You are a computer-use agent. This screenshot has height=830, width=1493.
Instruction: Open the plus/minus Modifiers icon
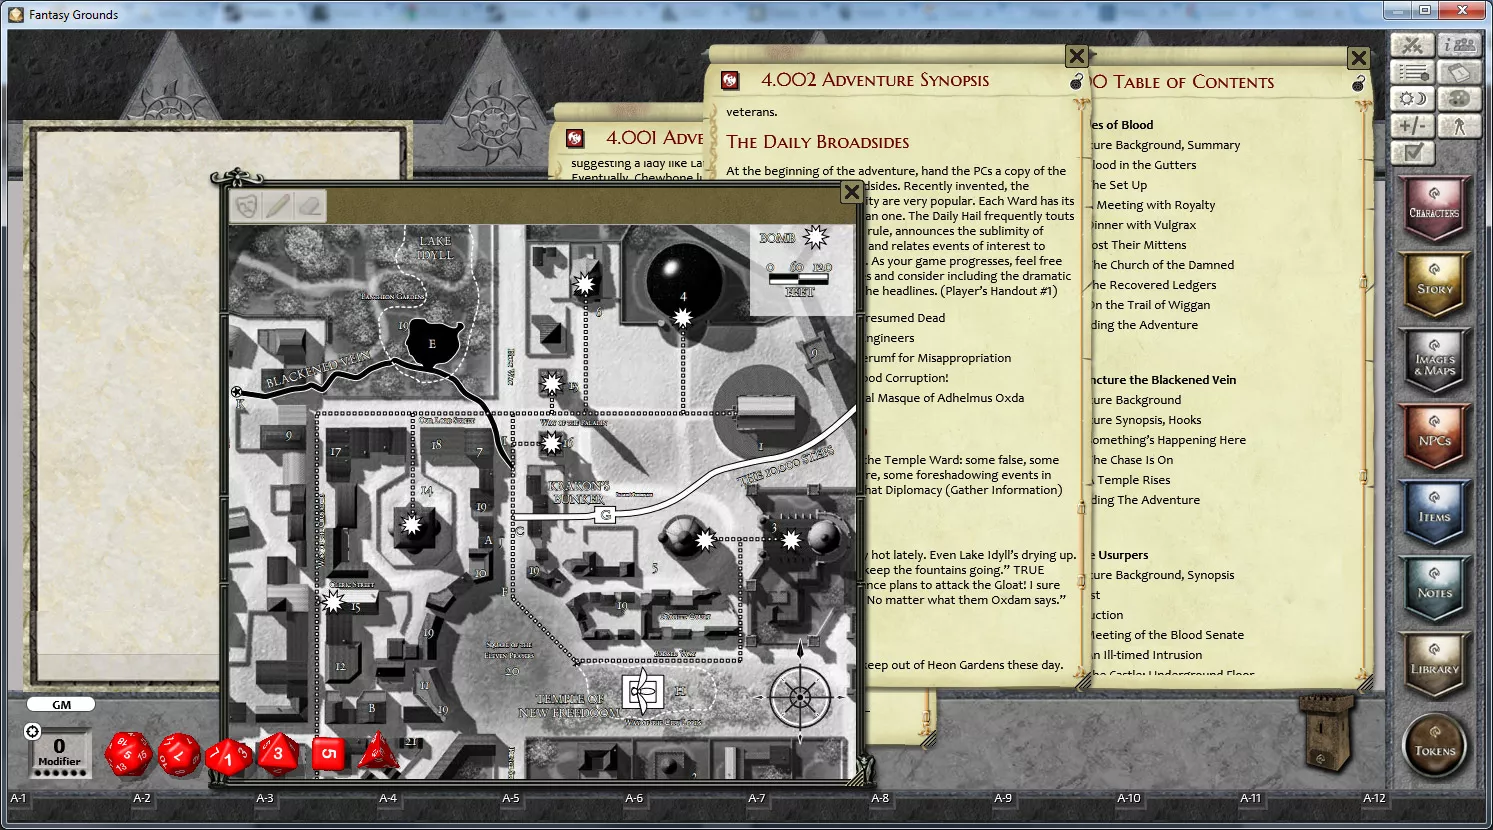point(1413,126)
